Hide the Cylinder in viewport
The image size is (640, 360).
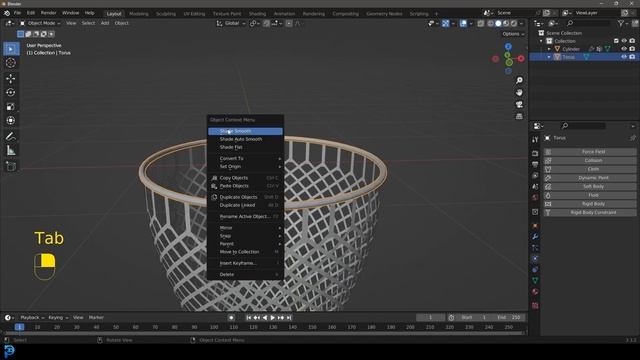[624, 49]
